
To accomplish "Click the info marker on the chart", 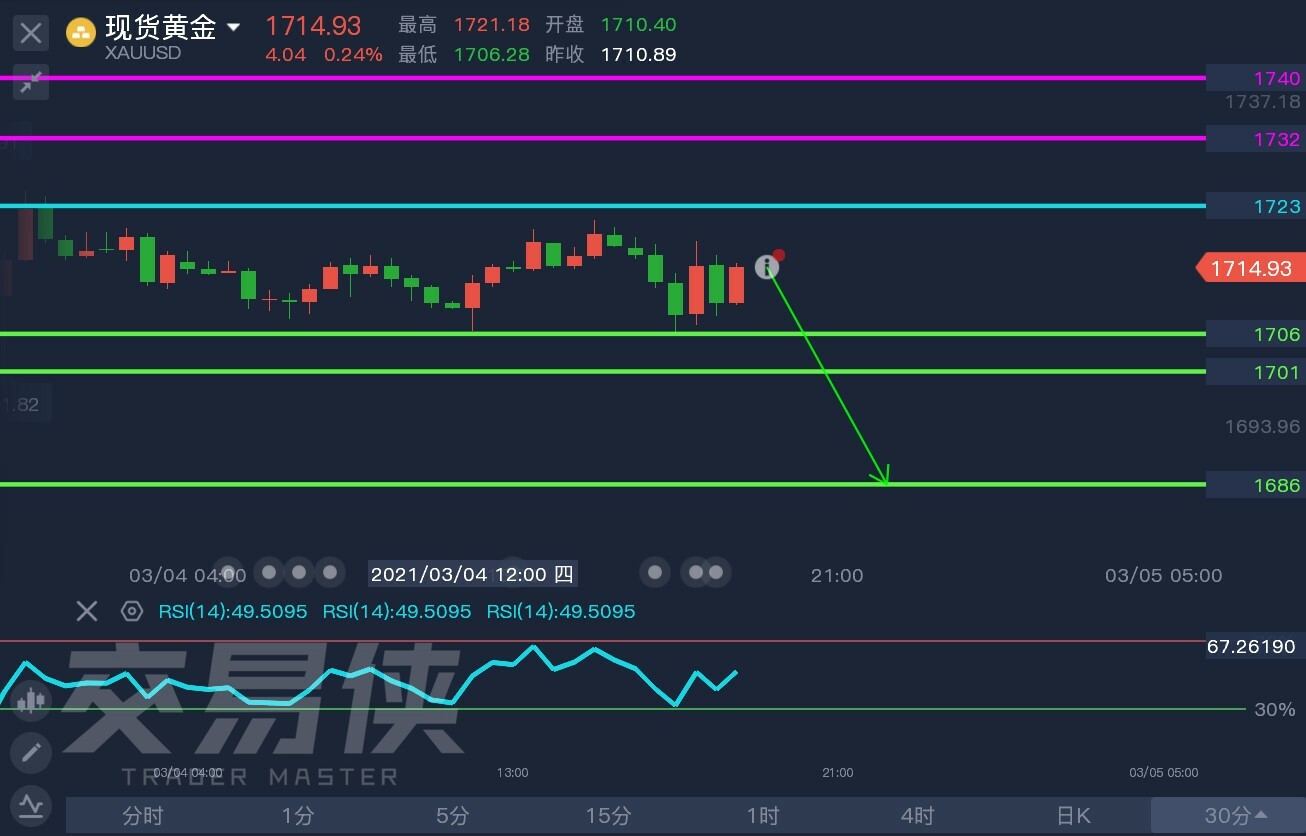I will pyautogui.click(x=766, y=266).
